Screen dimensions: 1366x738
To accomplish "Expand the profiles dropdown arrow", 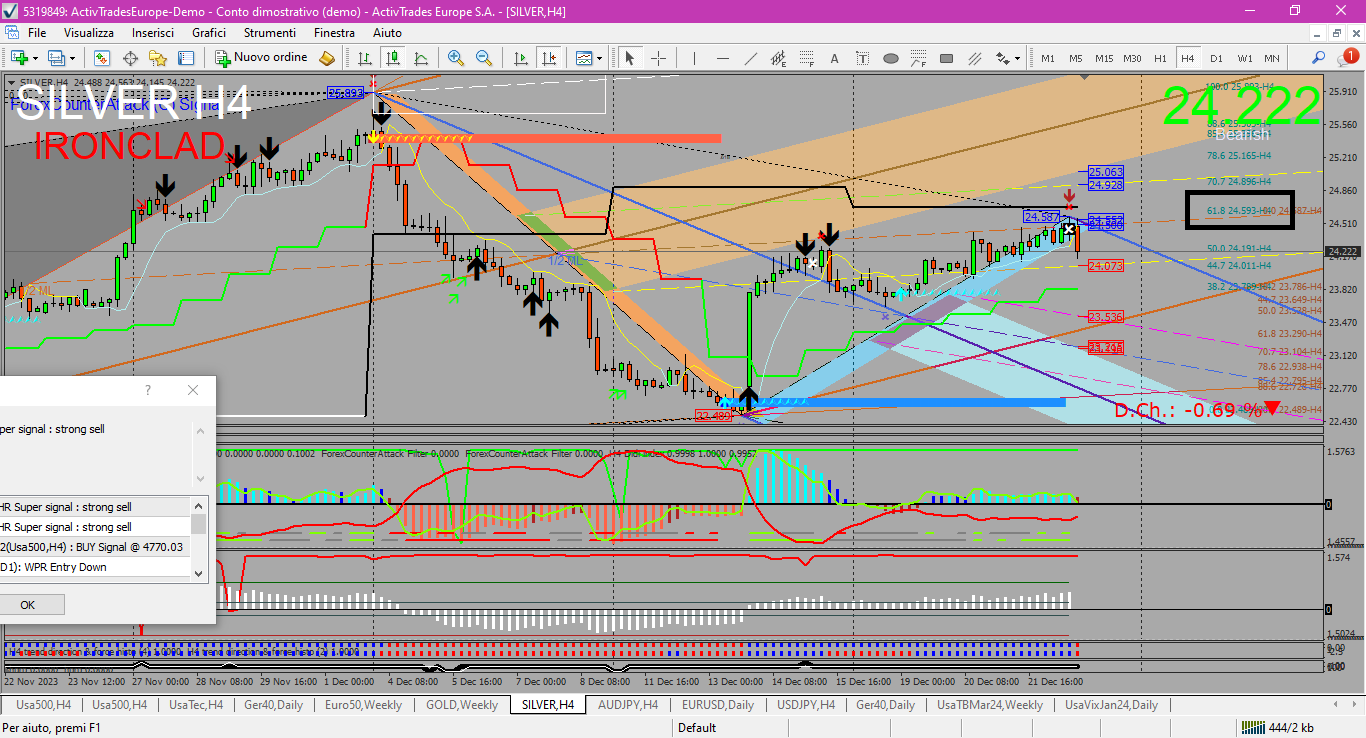I will coord(73,58).
